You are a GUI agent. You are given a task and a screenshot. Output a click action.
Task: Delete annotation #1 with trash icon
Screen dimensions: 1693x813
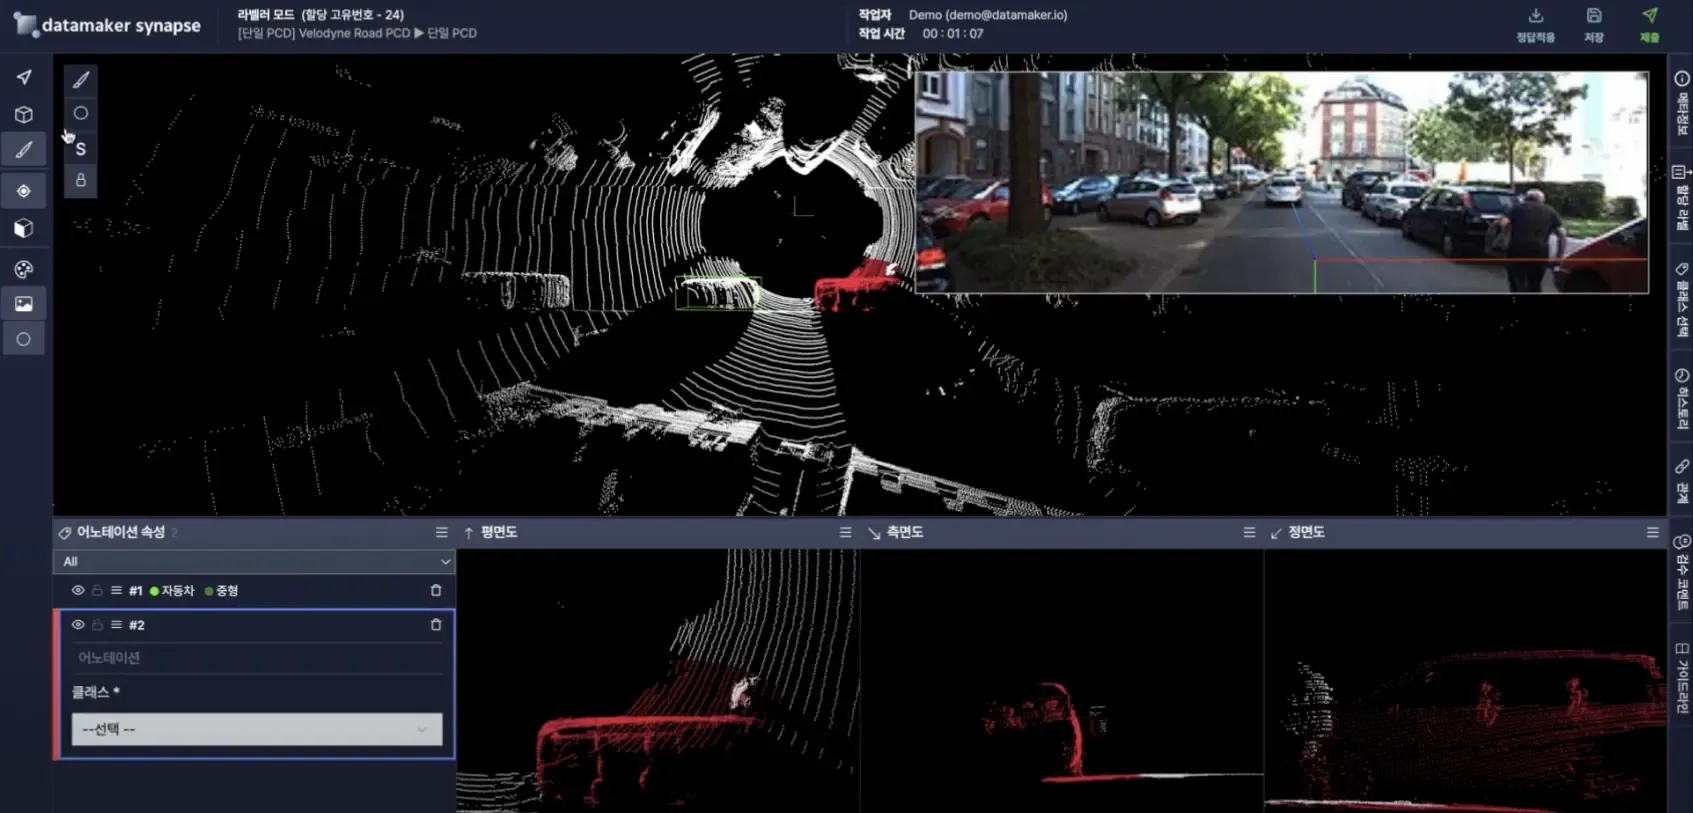click(x=436, y=591)
